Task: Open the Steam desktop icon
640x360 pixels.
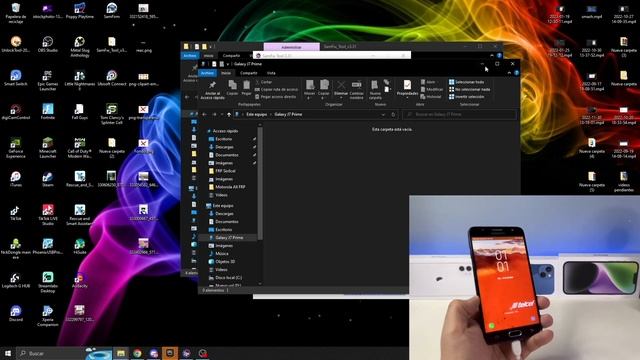Action: (48, 179)
